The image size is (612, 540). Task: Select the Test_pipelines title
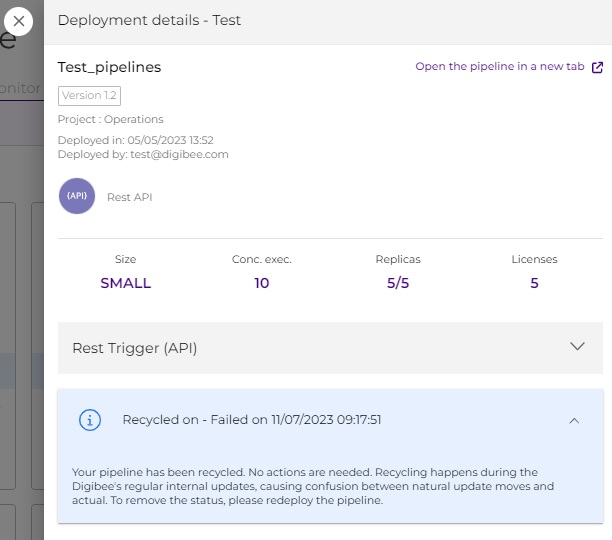(x=109, y=67)
